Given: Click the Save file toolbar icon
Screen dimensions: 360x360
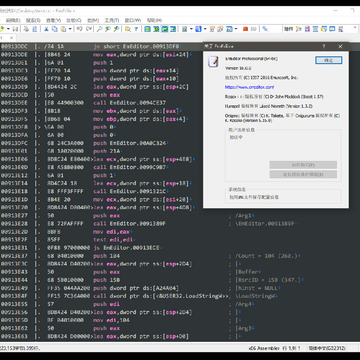Looking at the screenshot, I should point(15,29).
